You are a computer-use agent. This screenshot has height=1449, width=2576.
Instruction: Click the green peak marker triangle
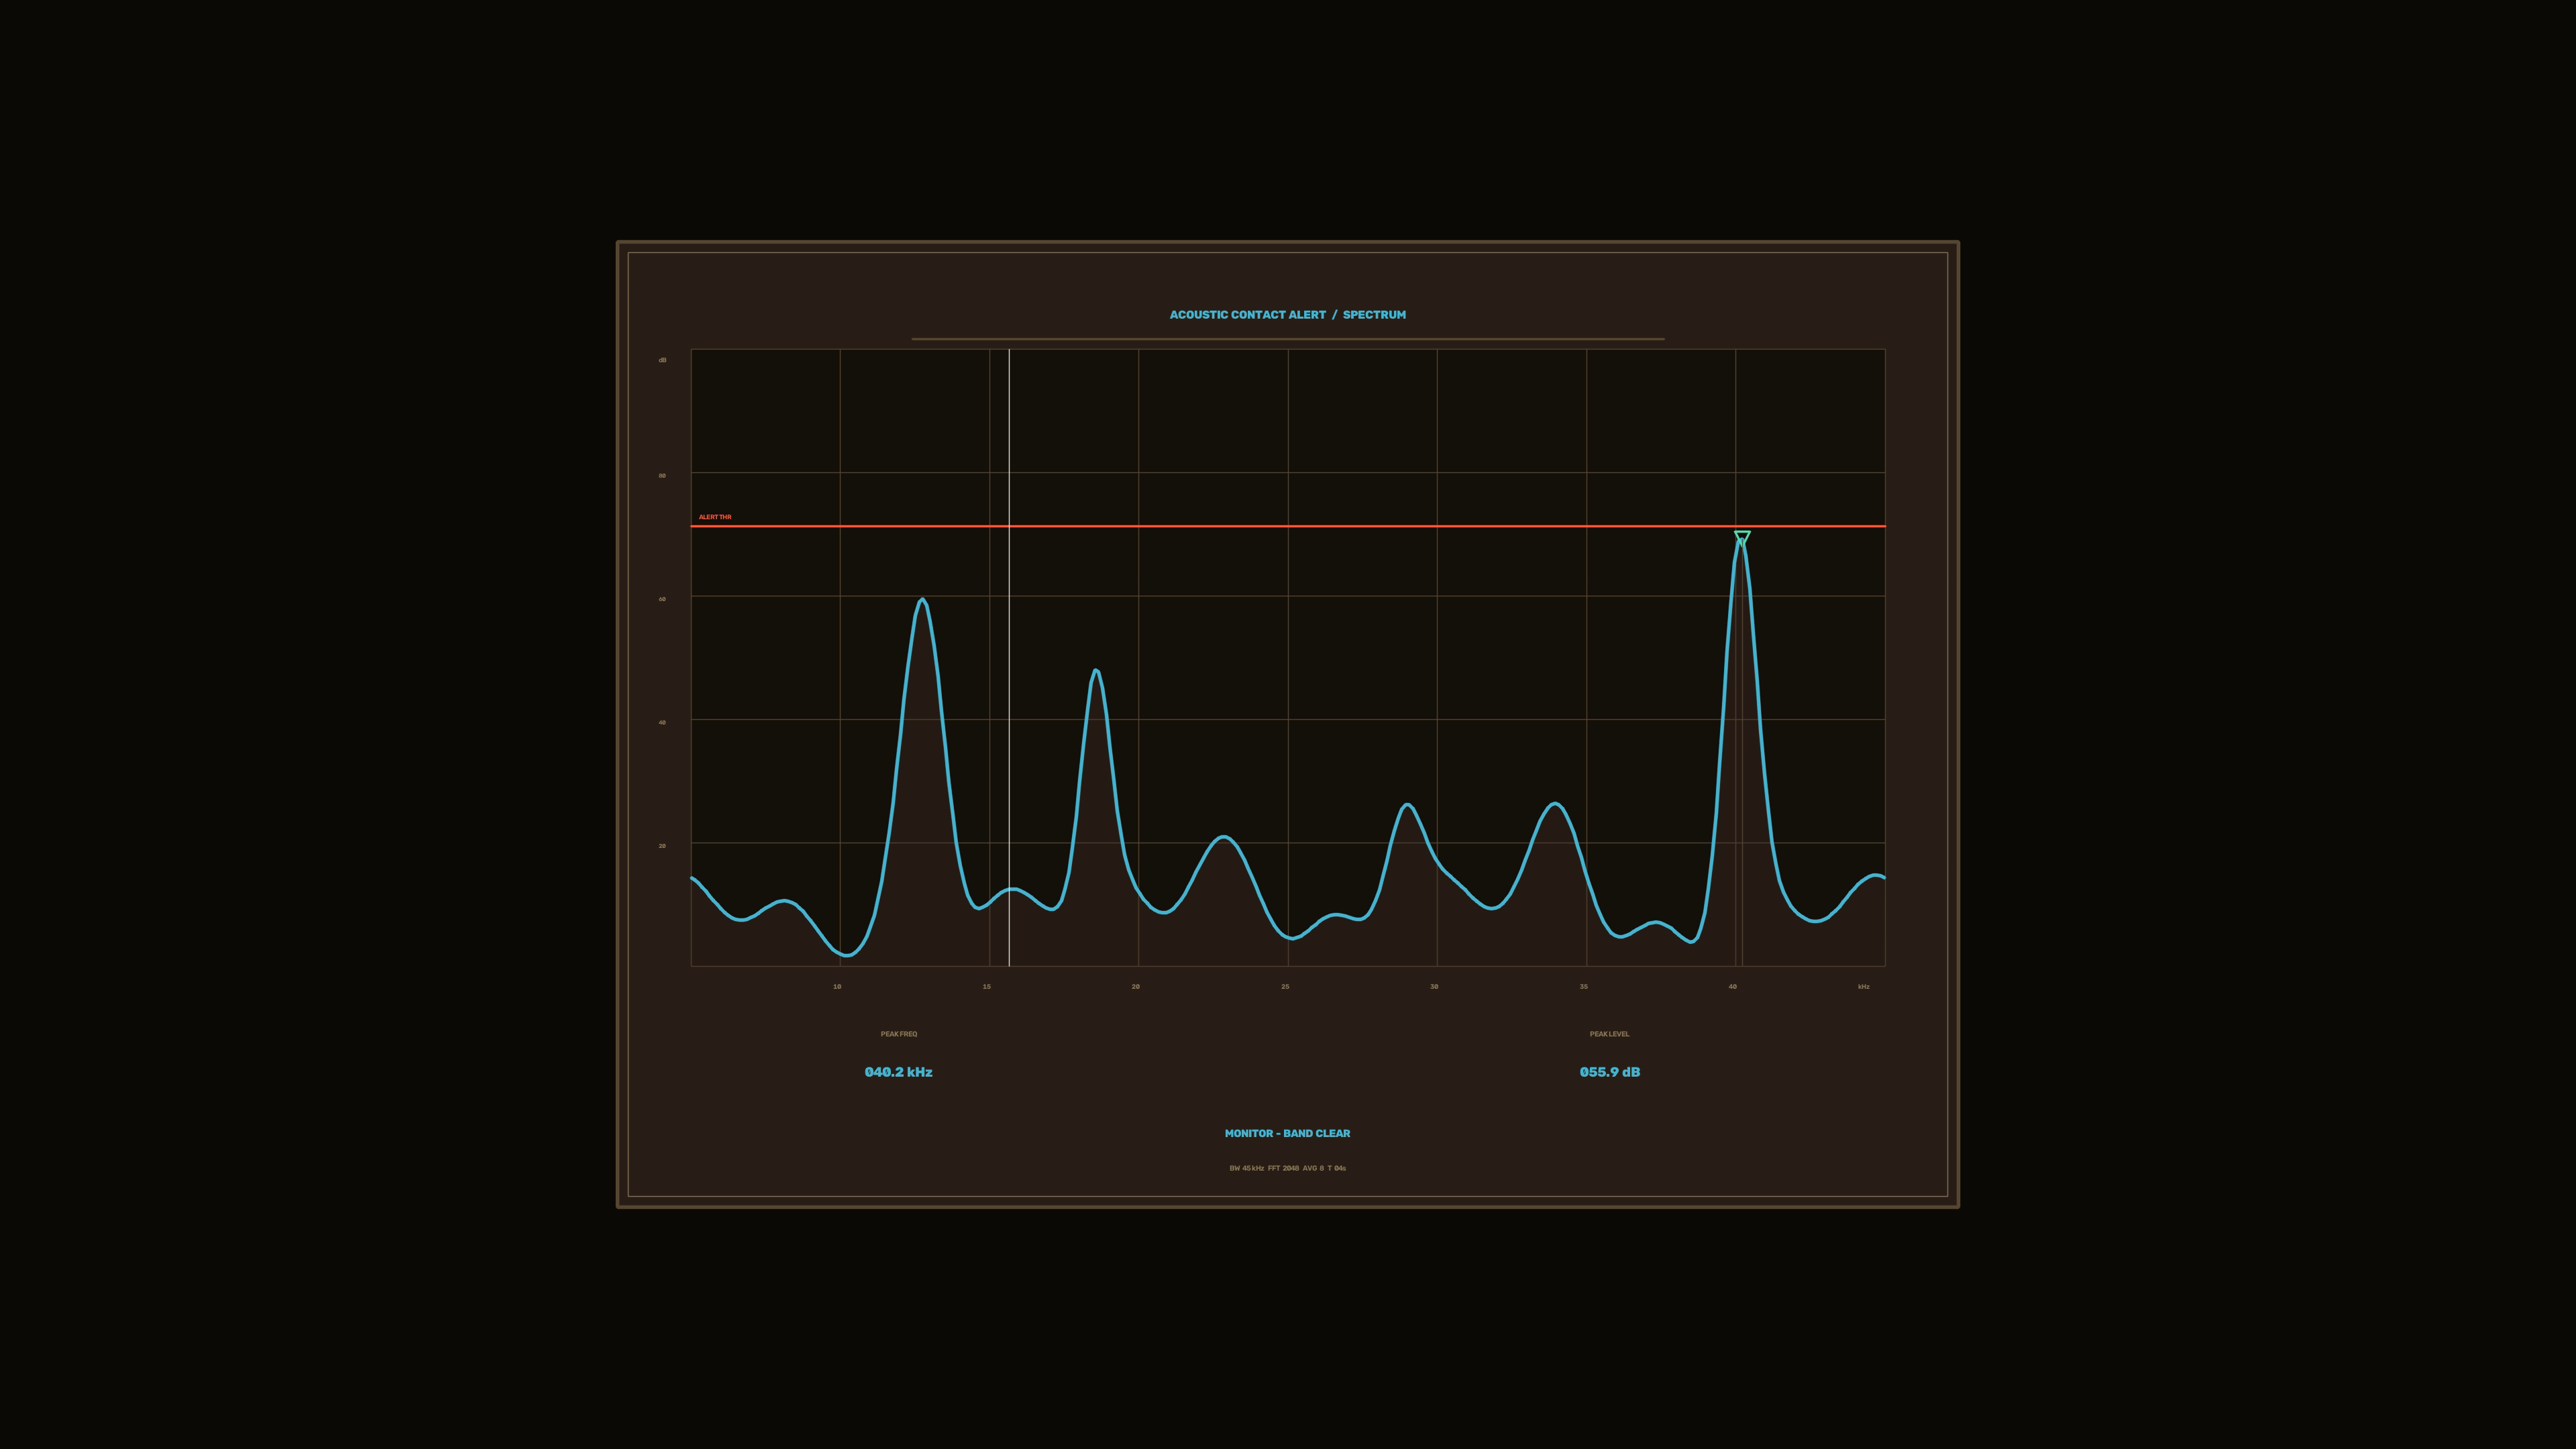[1742, 538]
